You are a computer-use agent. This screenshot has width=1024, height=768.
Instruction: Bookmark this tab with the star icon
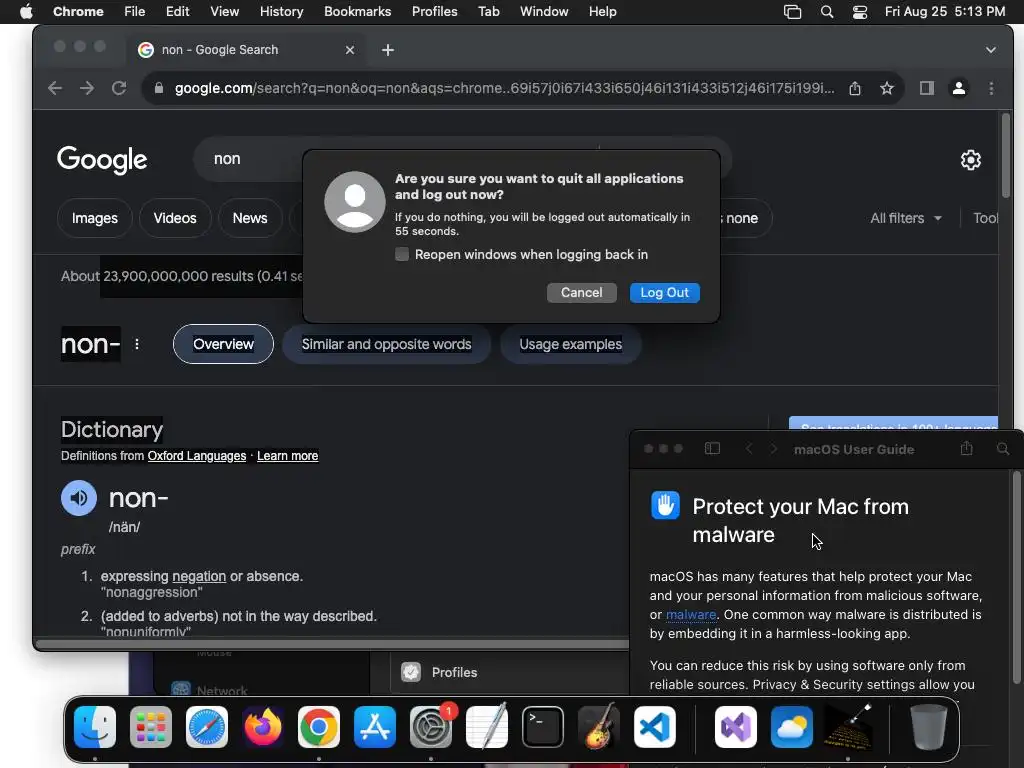coord(886,88)
